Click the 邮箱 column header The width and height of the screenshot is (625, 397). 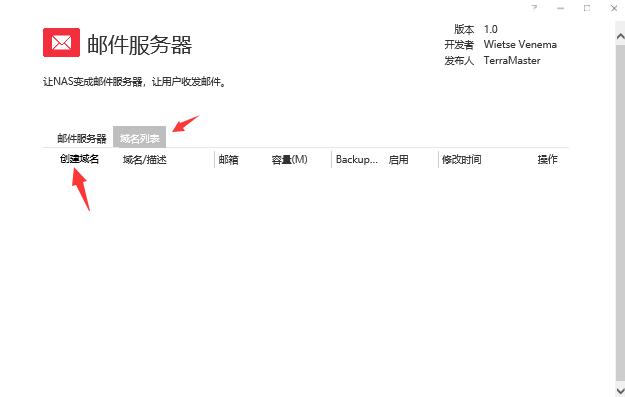(x=228, y=159)
